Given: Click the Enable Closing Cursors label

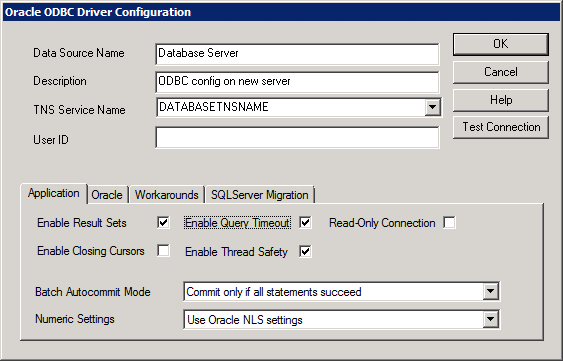Looking at the screenshot, I should coord(91,251).
